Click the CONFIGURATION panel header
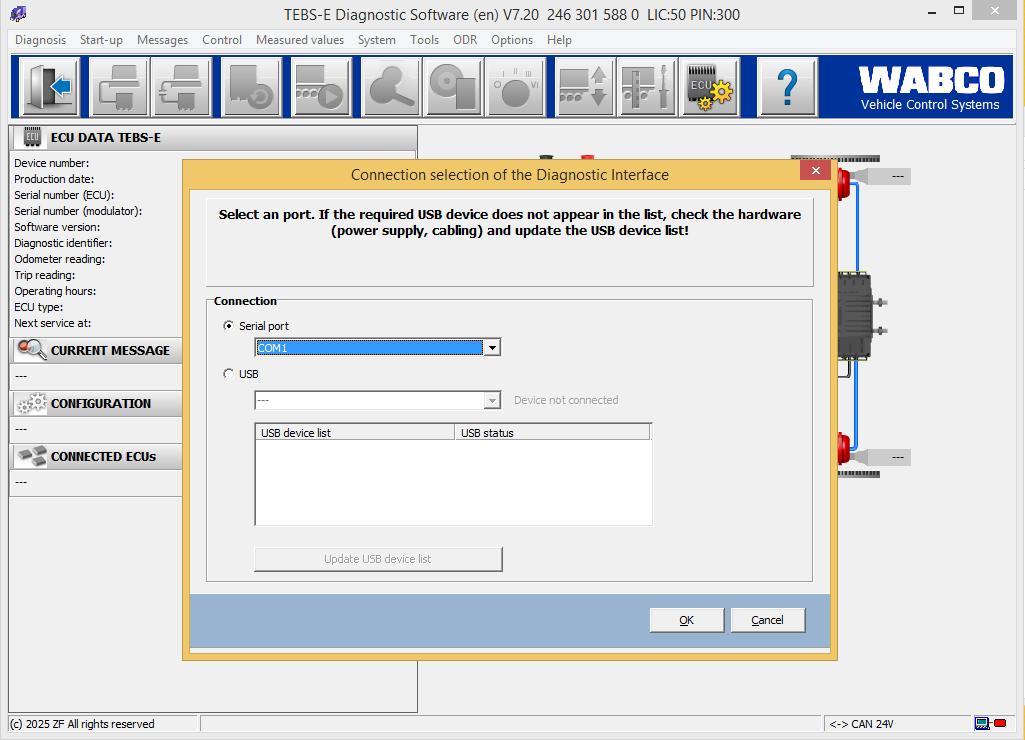 pos(97,403)
